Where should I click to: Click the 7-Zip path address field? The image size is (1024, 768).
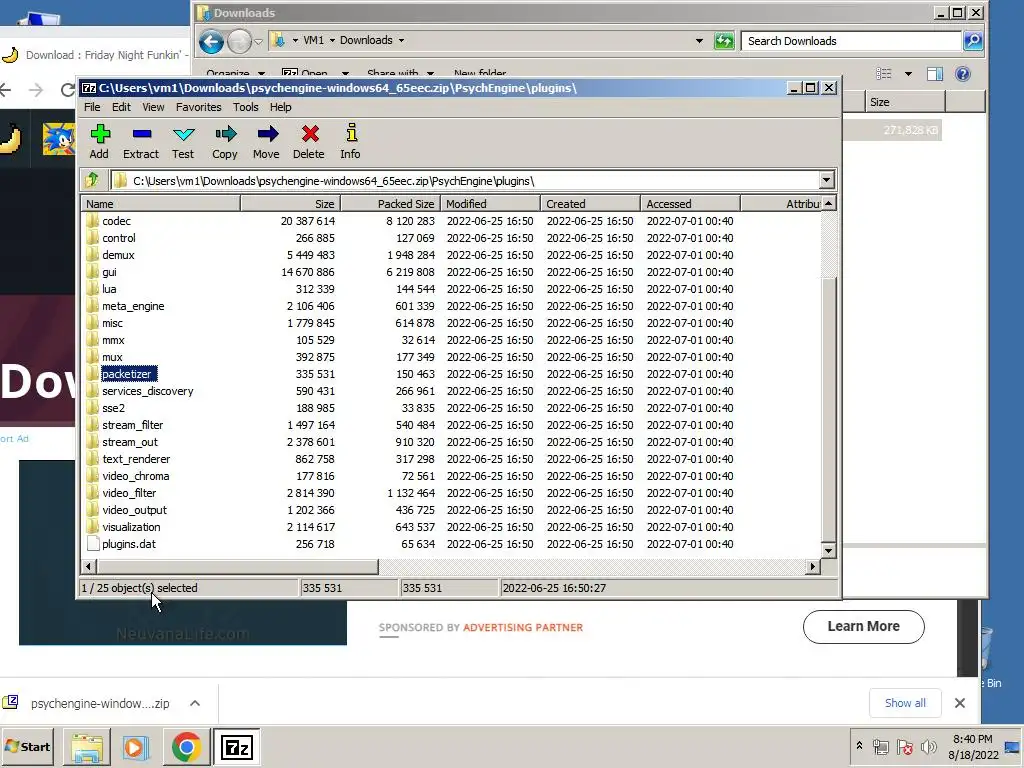coord(464,181)
